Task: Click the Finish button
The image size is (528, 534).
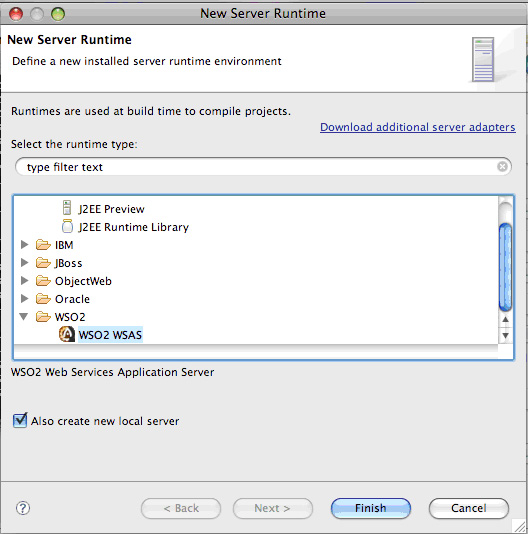Action: tap(371, 508)
